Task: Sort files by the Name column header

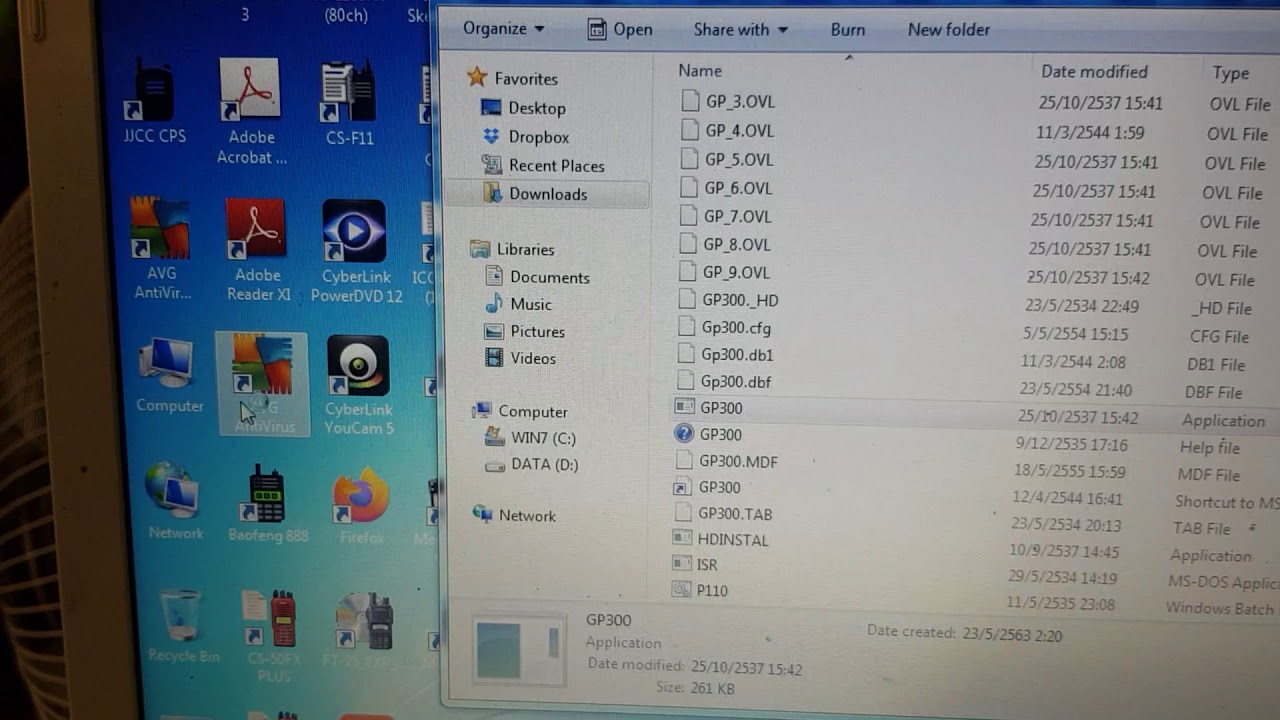Action: tap(700, 70)
